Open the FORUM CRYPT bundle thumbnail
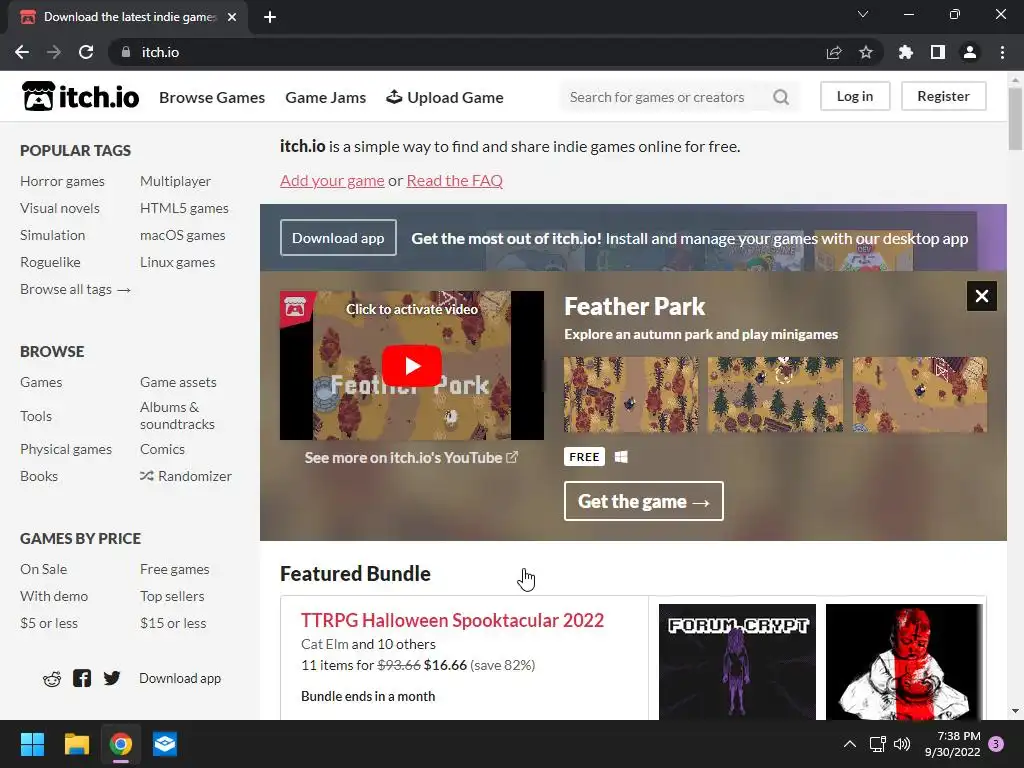This screenshot has height=768, width=1024. point(737,662)
